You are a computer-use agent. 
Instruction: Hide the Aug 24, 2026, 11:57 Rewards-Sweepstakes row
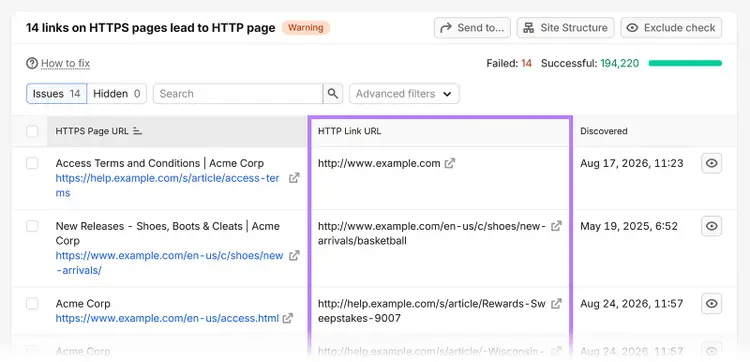712,304
